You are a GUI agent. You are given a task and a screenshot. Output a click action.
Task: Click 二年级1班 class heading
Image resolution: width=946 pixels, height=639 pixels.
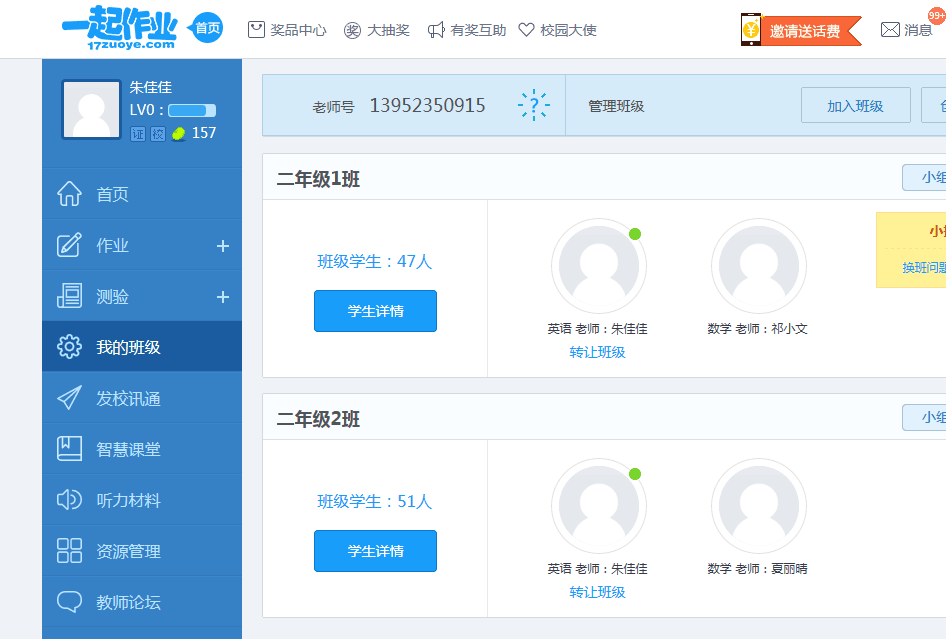(x=318, y=179)
